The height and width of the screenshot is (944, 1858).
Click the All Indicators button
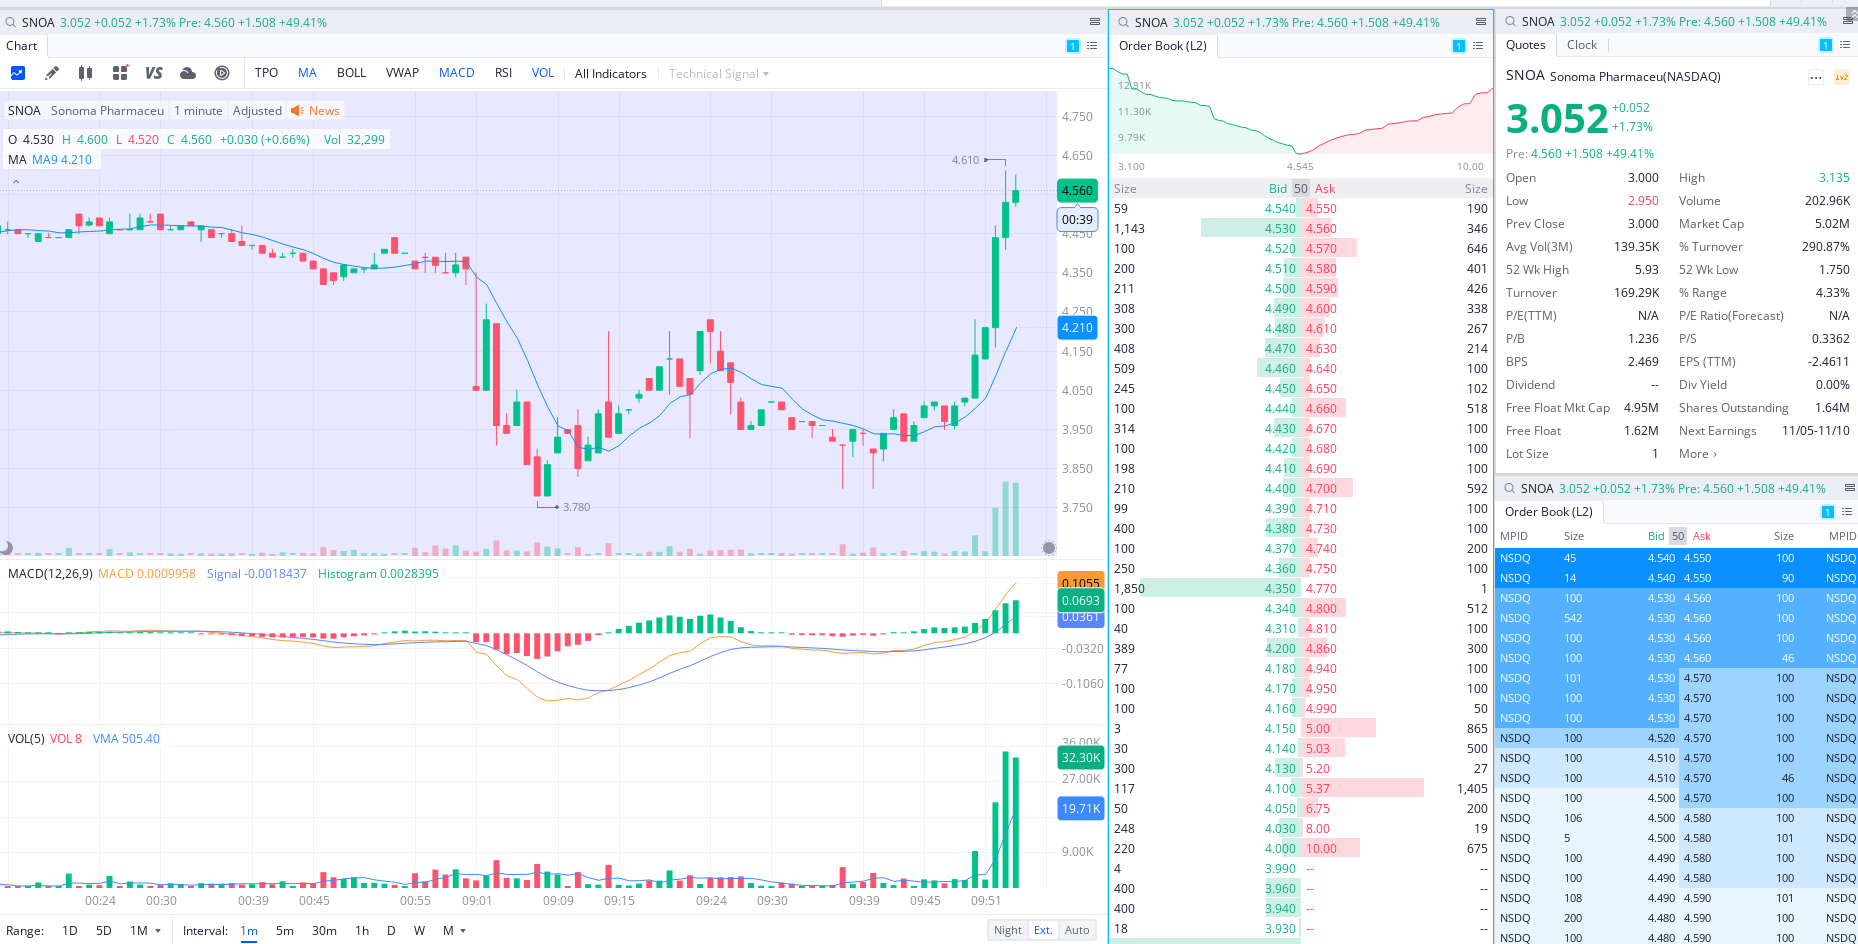pos(610,74)
